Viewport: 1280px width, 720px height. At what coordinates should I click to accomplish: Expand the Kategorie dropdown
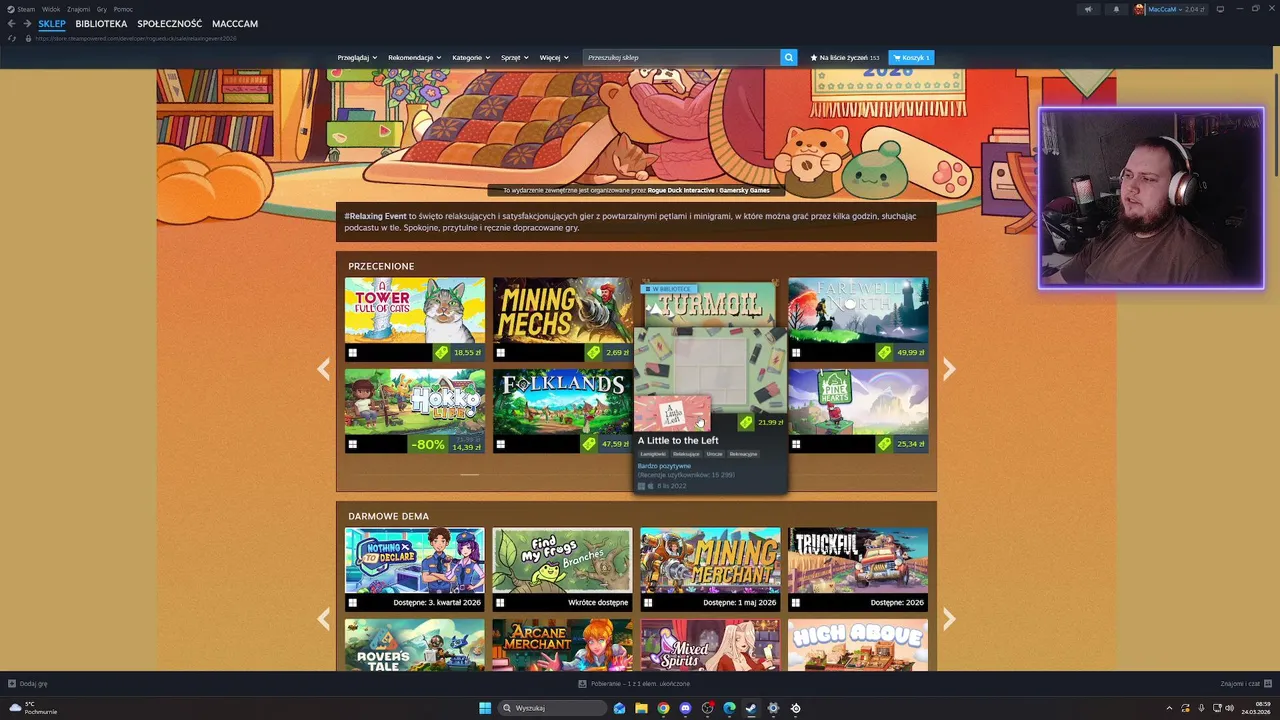[471, 58]
